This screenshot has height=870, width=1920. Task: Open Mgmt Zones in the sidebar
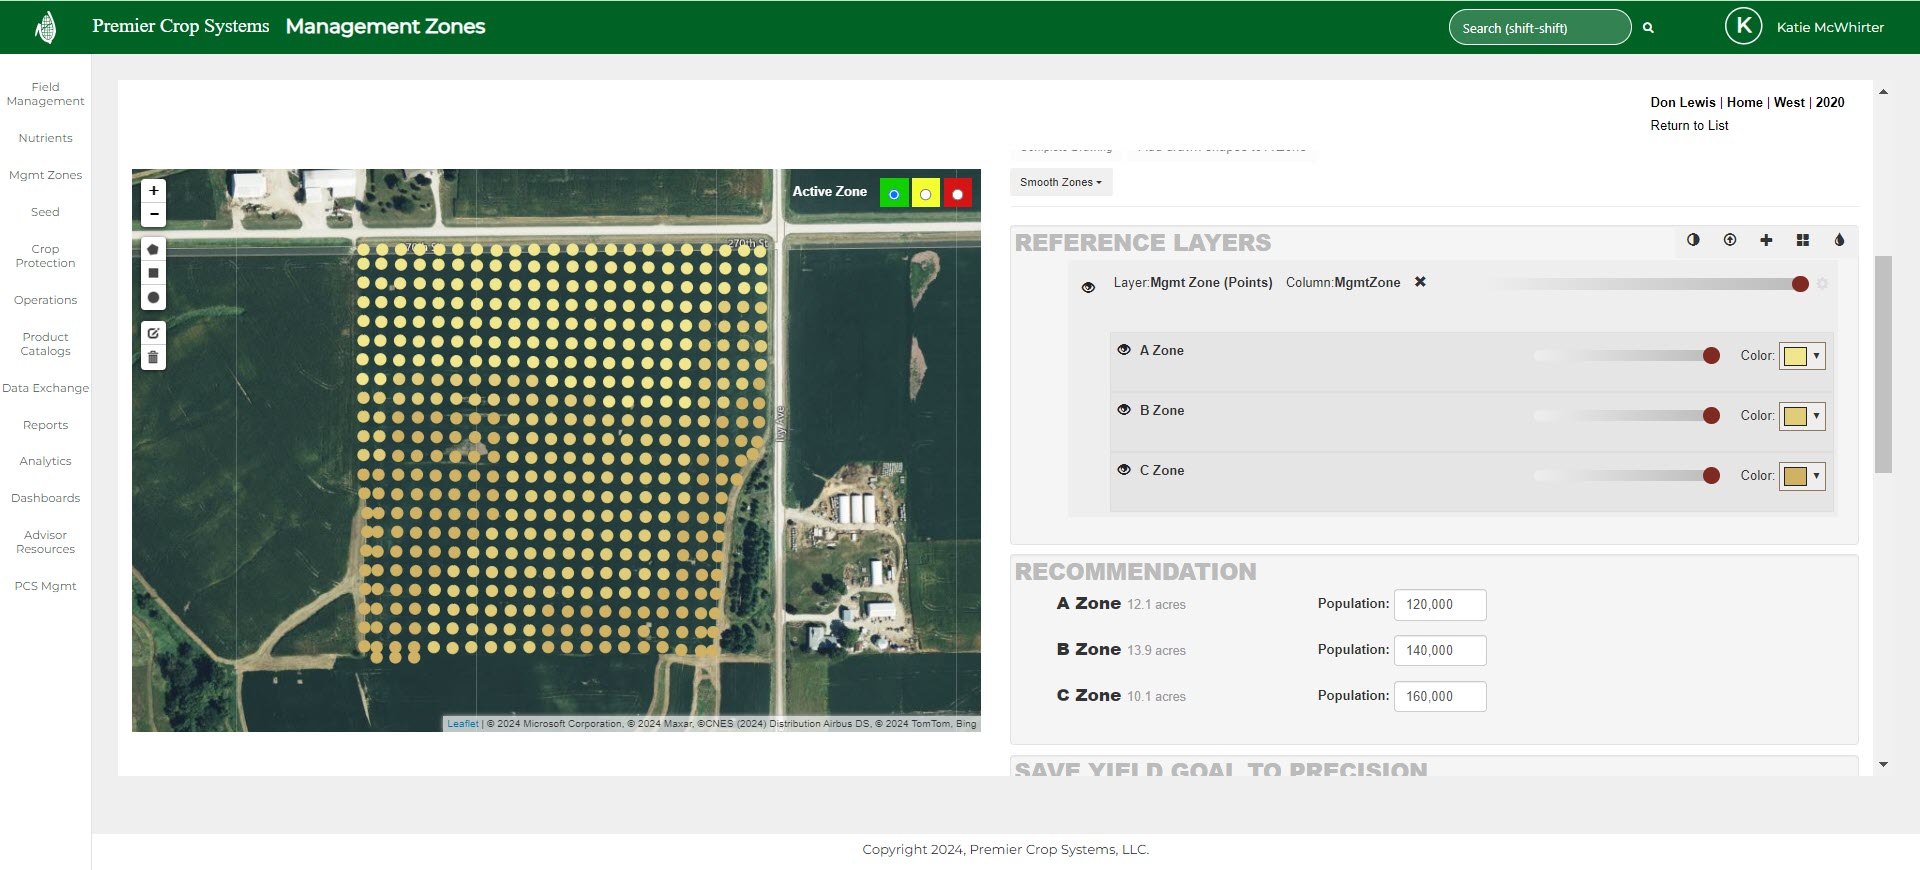(x=45, y=175)
